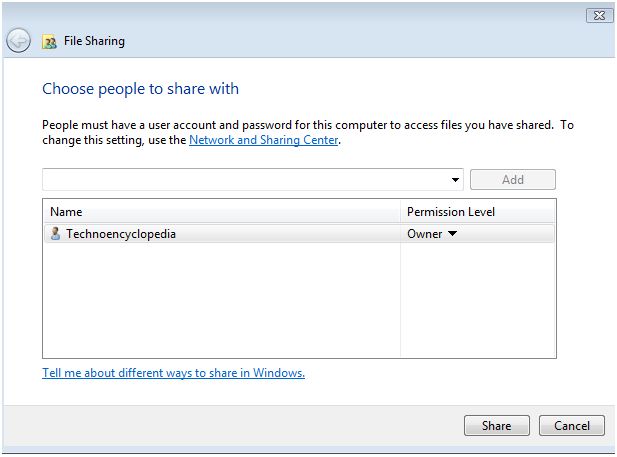Close the File Sharing window
Image resolution: width=617 pixels, height=457 pixels.
pos(599,15)
